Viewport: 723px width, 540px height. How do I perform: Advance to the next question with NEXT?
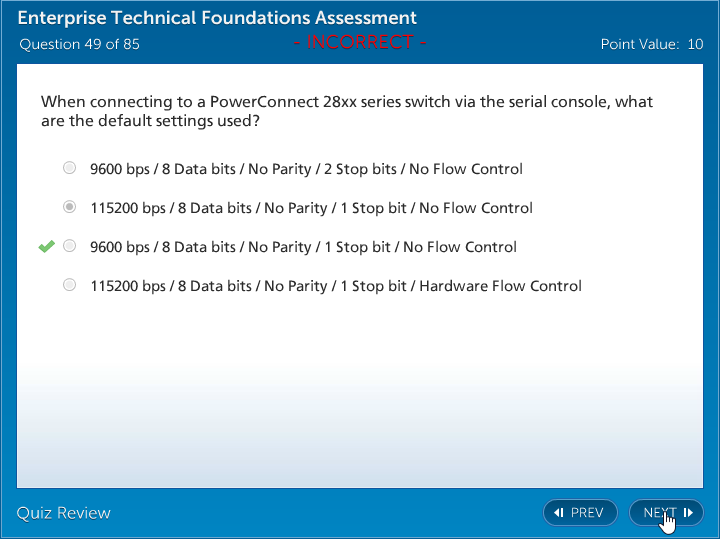tap(665, 513)
